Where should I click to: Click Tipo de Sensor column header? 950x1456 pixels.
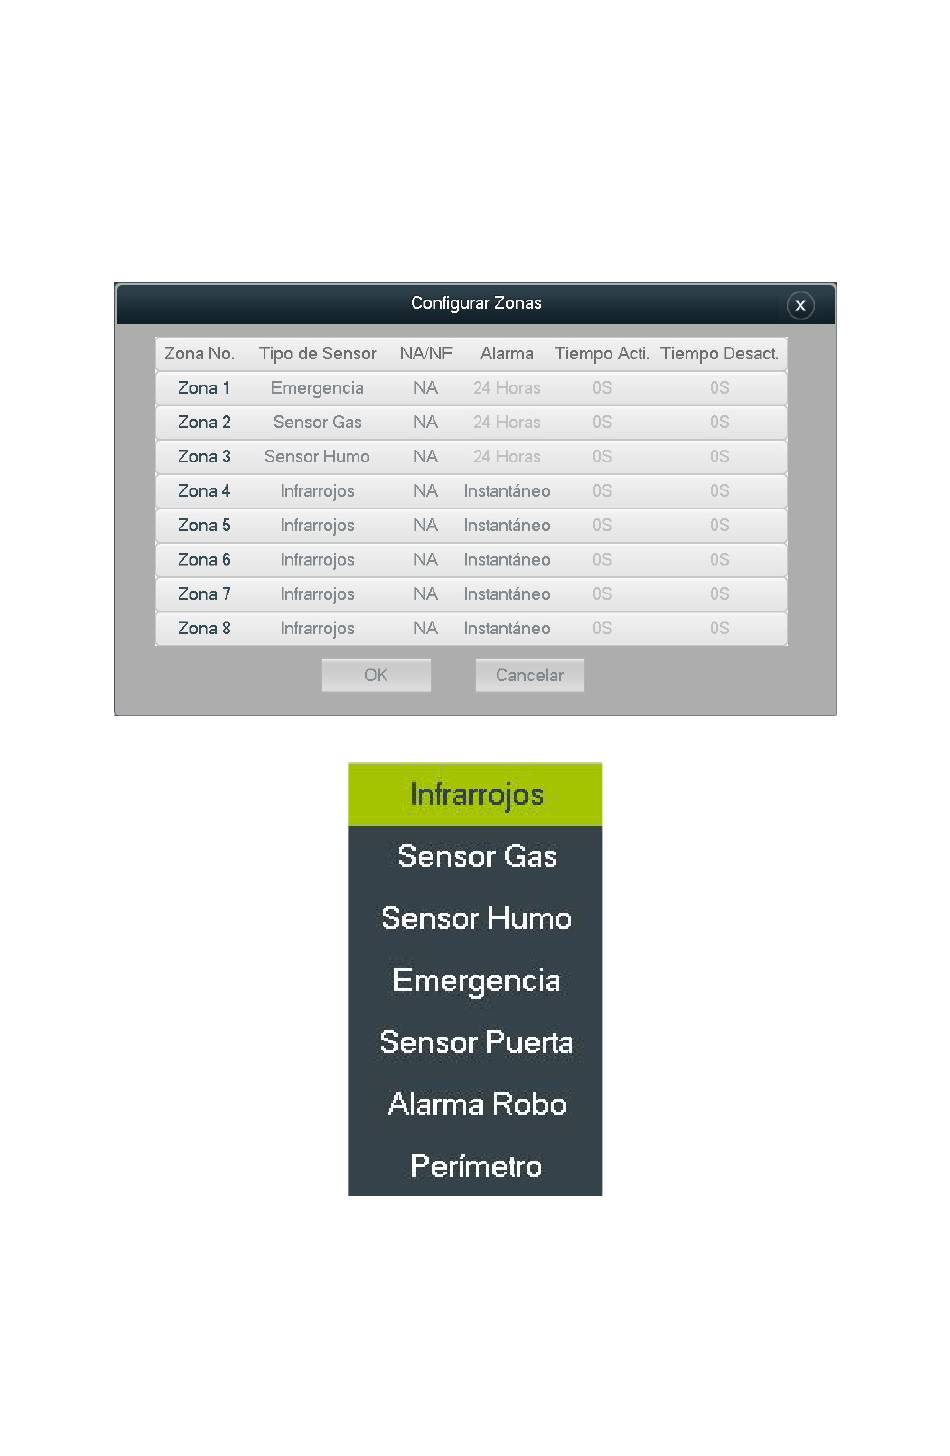[x=317, y=354]
